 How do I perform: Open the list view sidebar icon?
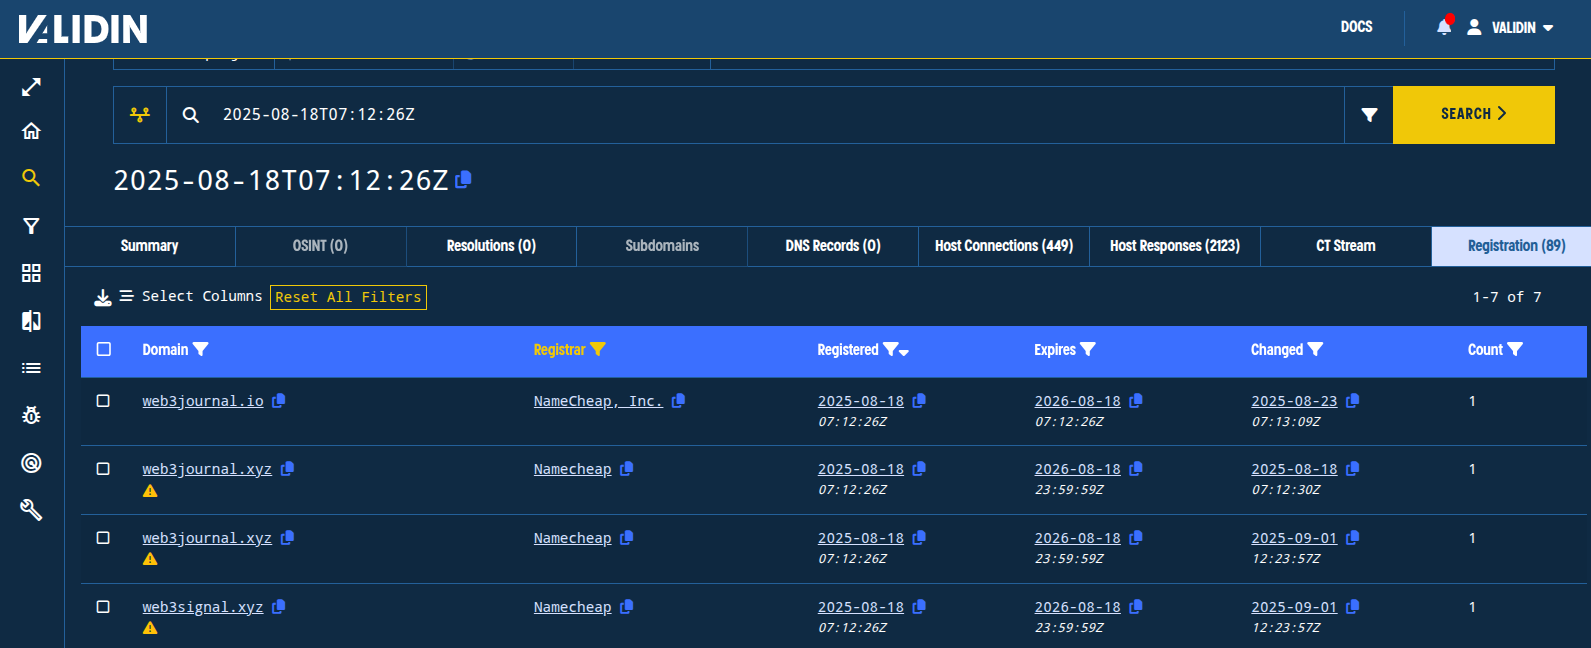click(x=31, y=368)
